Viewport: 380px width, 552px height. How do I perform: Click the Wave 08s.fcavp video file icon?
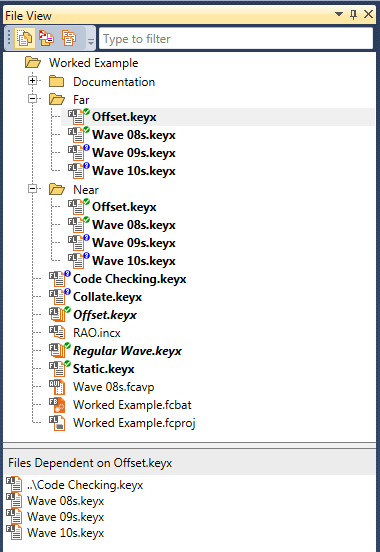click(57, 387)
